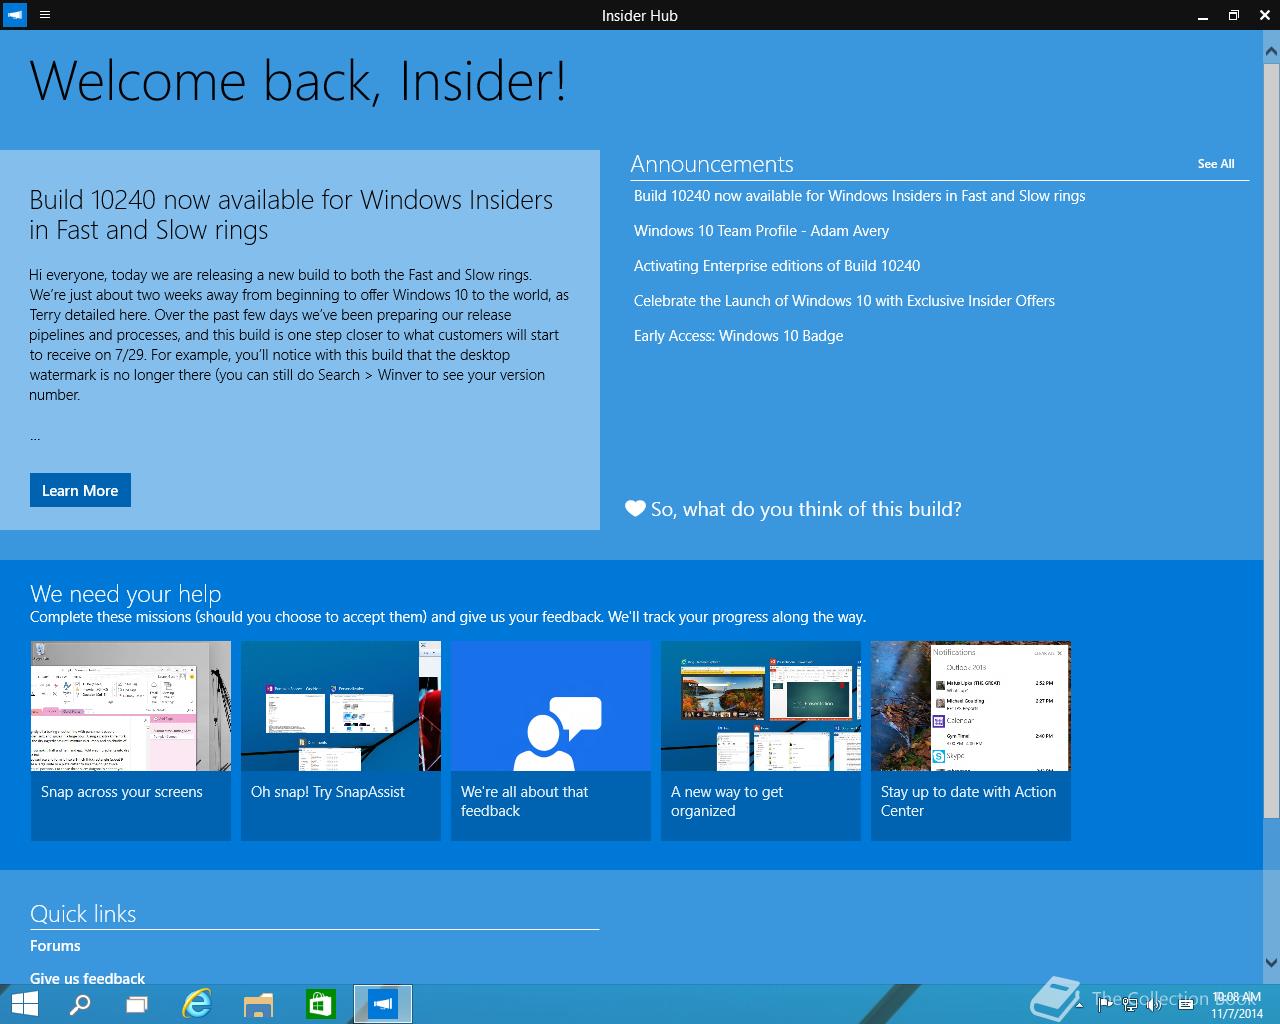The height and width of the screenshot is (1024, 1280).
Task: Open the Action Center flag icon in the tray
Action: 1107,1005
